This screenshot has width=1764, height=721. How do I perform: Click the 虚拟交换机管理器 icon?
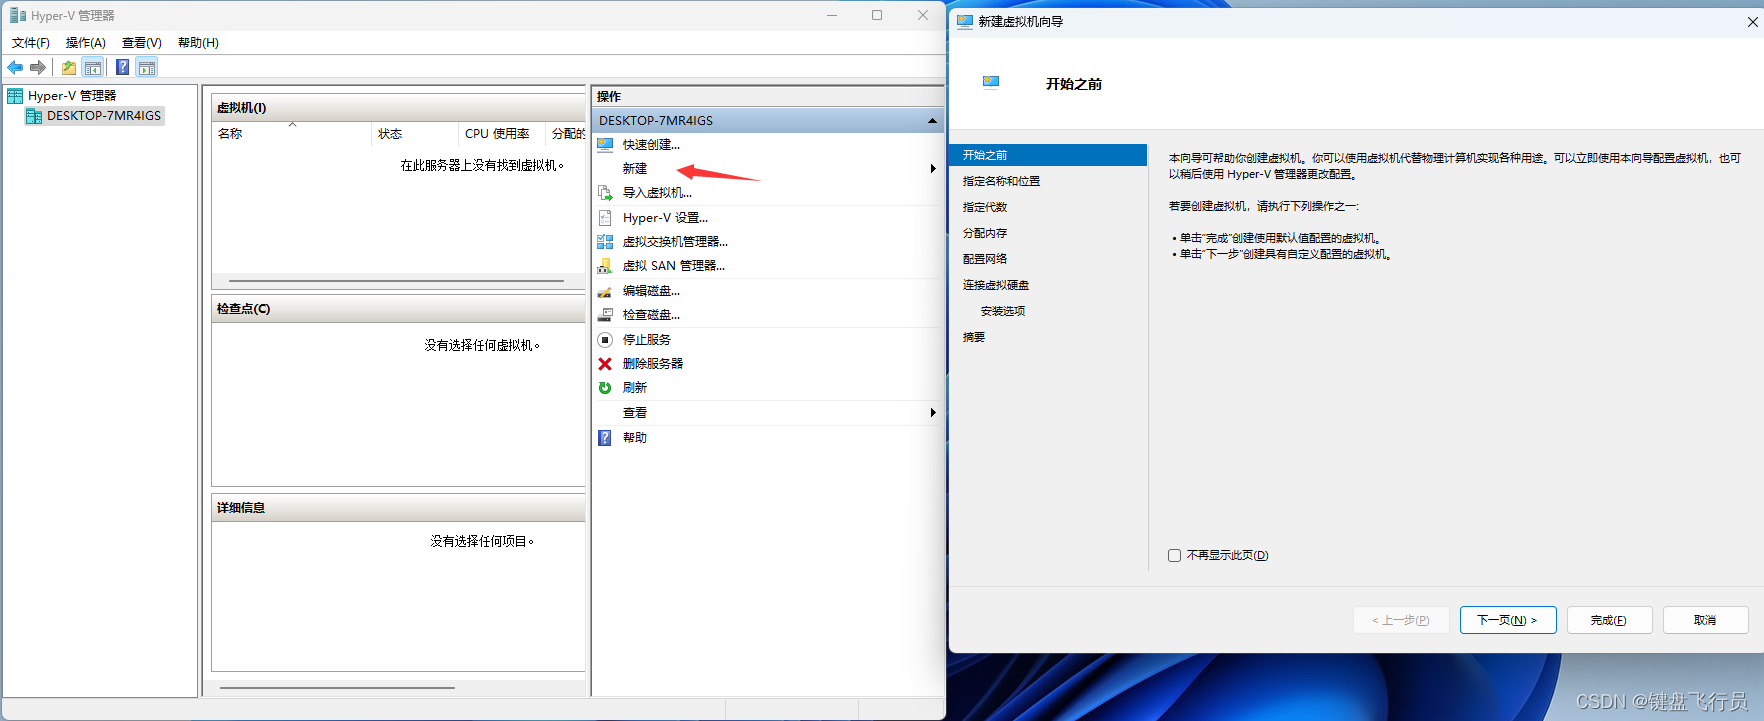click(605, 242)
